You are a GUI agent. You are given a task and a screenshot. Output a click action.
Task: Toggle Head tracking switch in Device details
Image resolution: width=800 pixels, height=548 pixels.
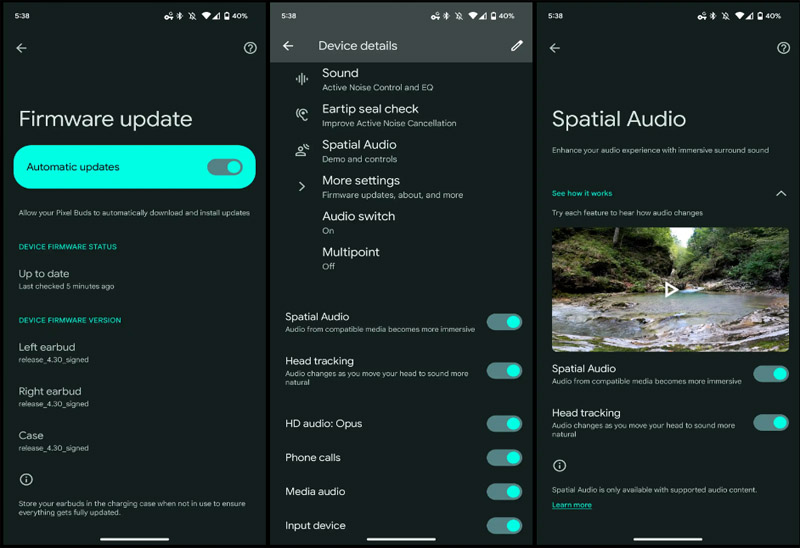tap(504, 370)
